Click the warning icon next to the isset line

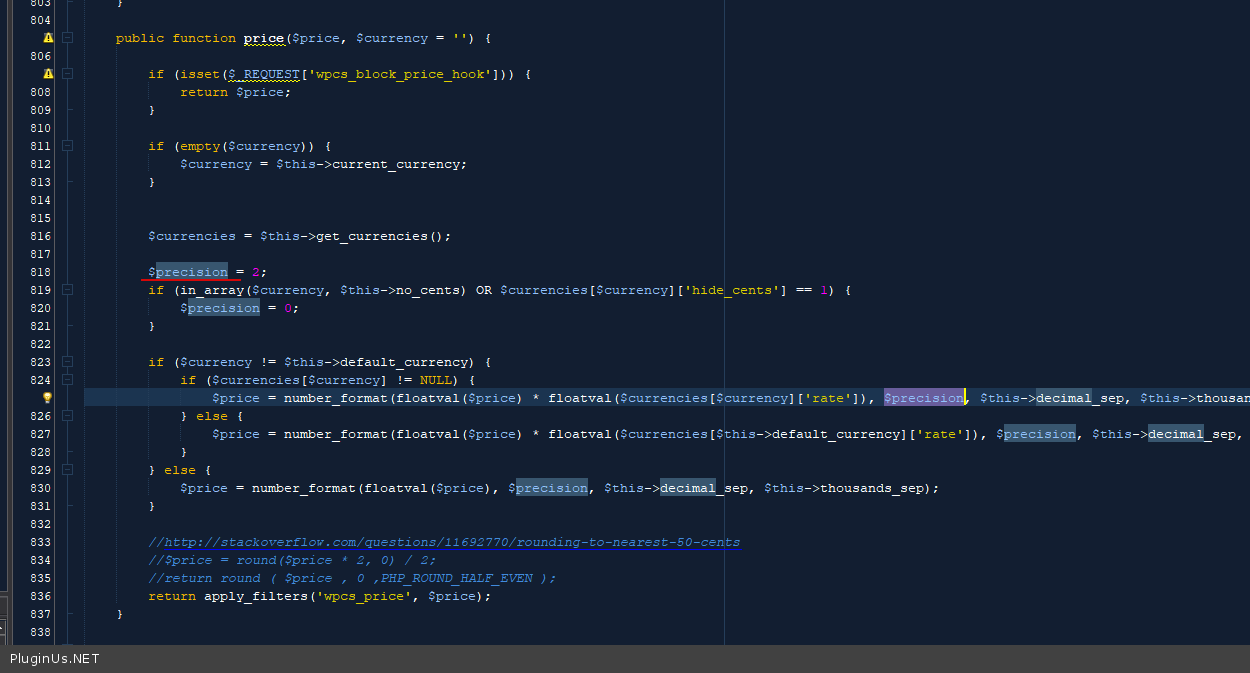[x=48, y=74]
